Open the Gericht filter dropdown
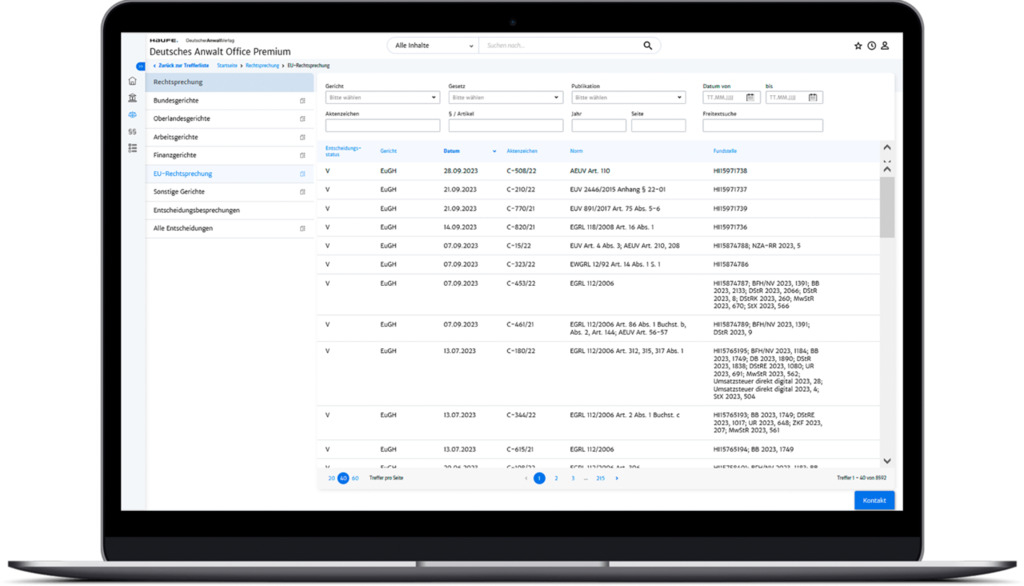This screenshot has height=586, width=1024. click(382, 97)
